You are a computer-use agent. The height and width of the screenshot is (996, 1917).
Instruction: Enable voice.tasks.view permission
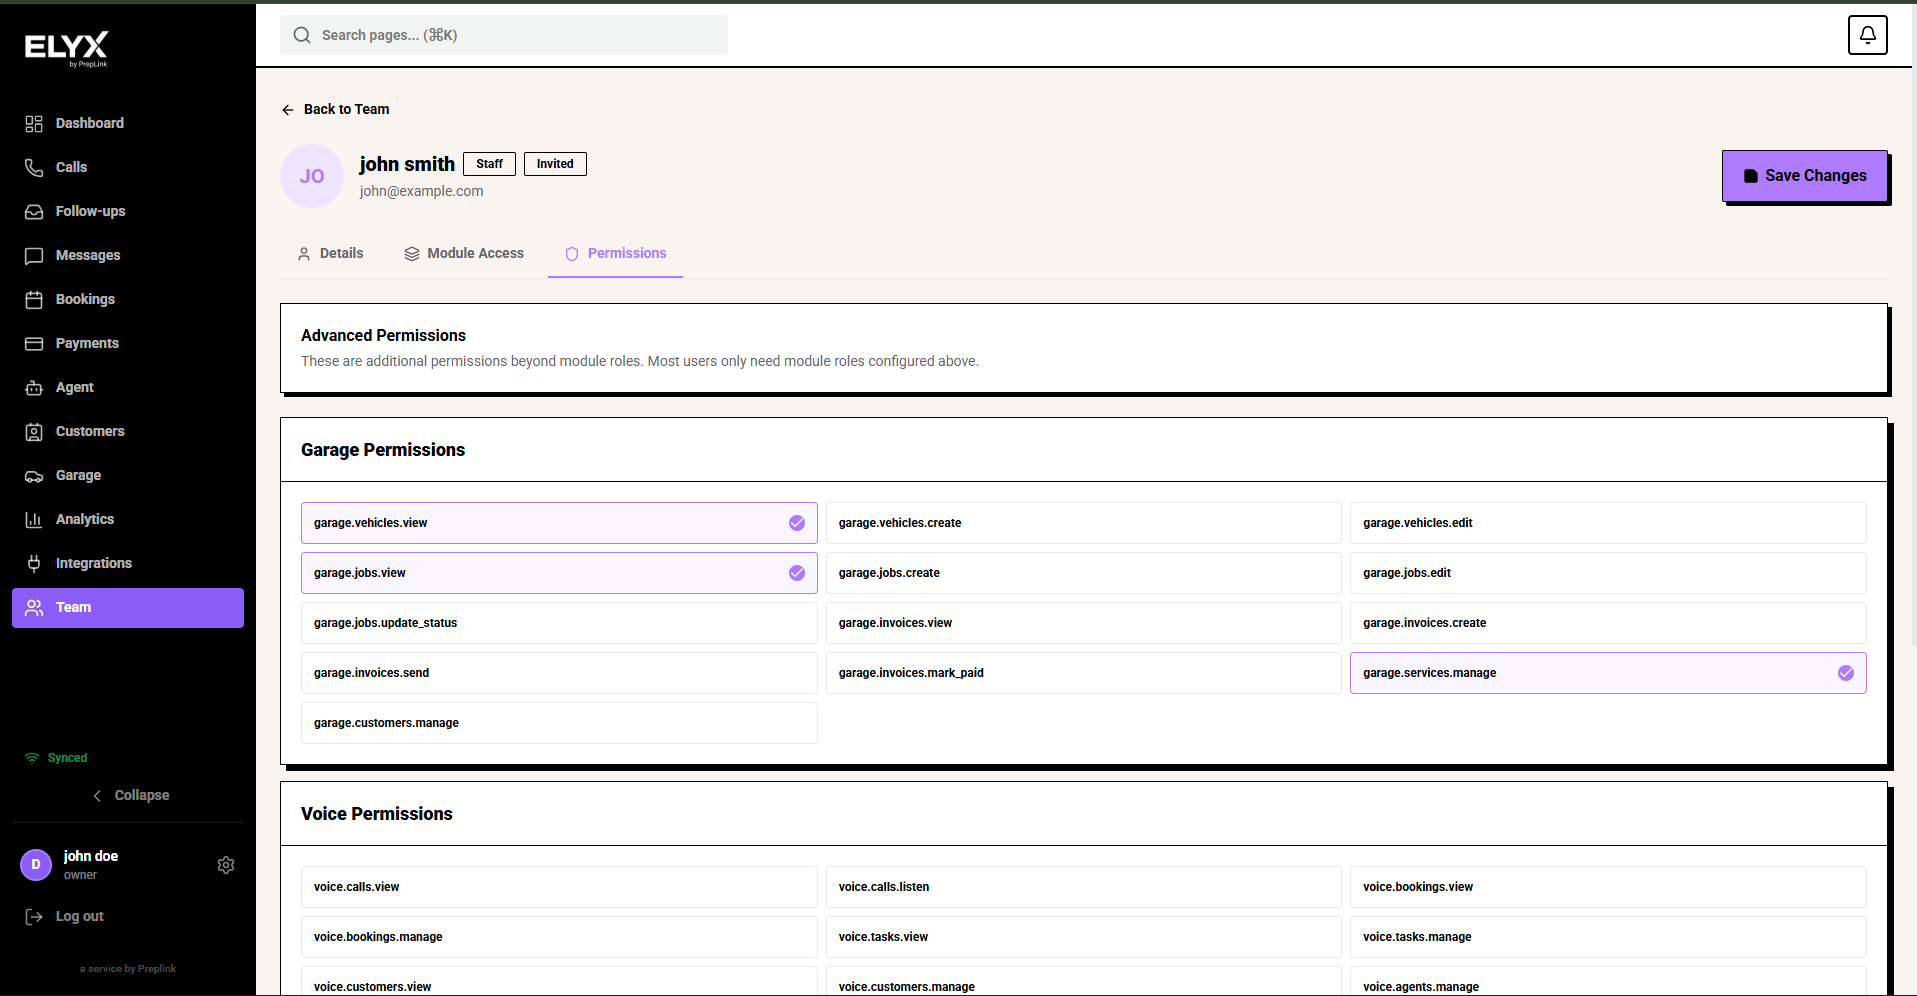click(1083, 937)
